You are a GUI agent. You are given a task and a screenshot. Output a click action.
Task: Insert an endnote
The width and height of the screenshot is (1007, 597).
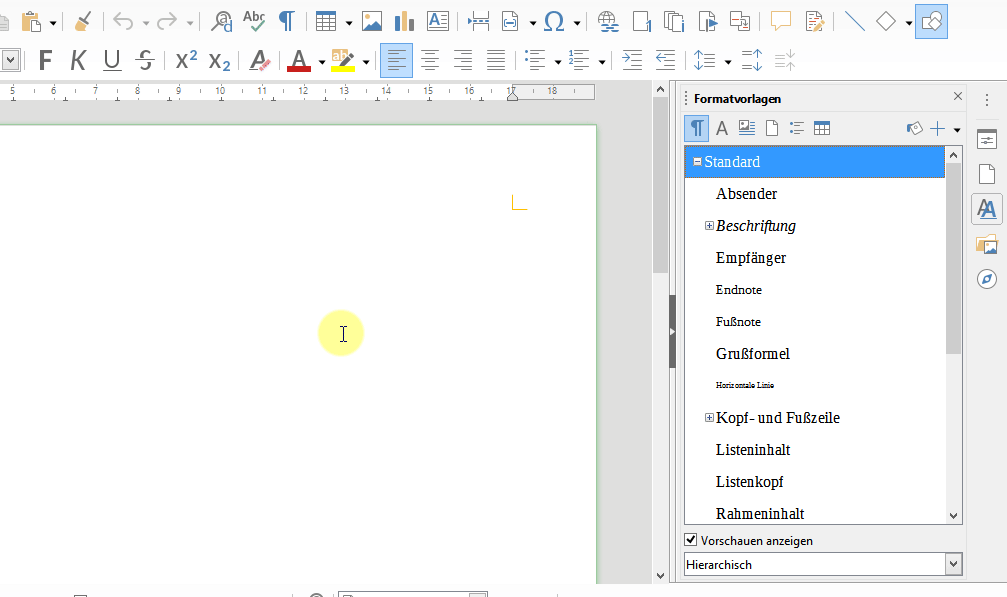coord(674,22)
